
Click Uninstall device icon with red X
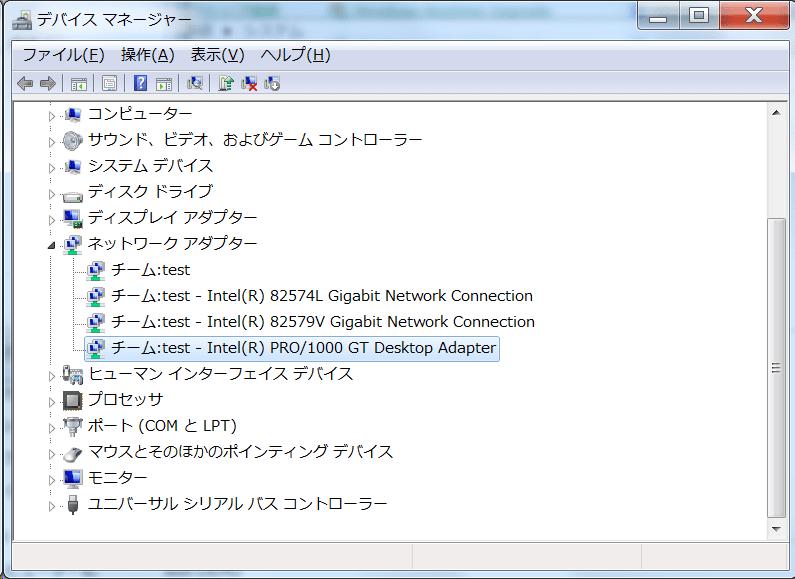[x=249, y=83]
